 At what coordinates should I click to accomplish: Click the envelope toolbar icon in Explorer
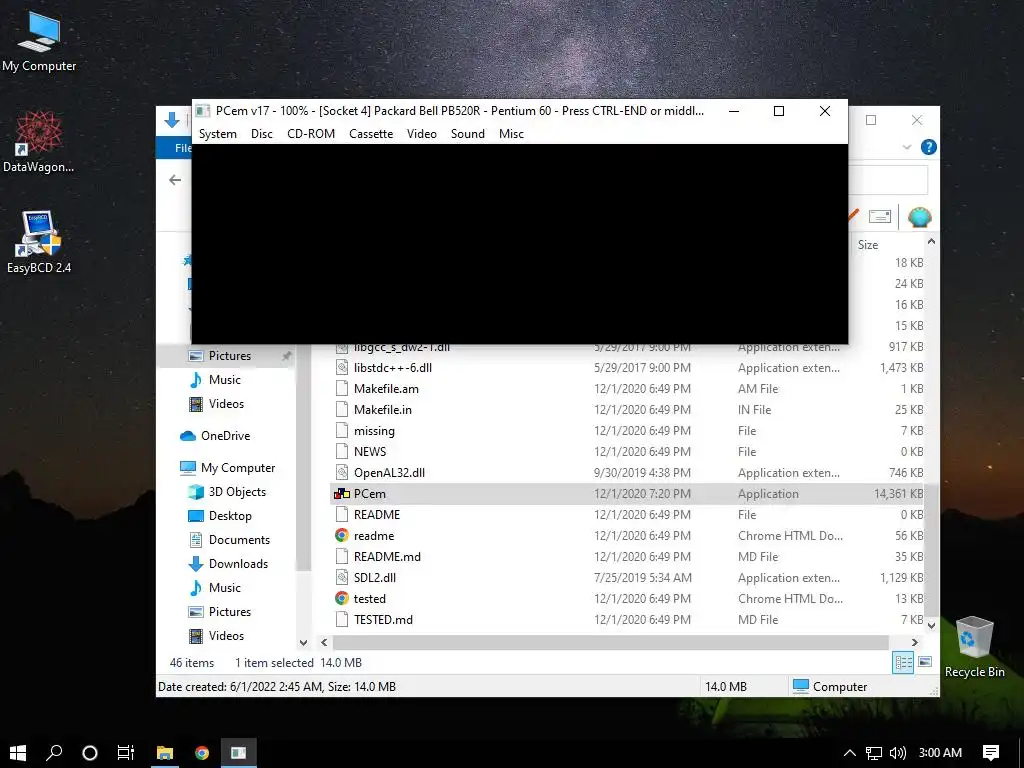click(880, 217)
